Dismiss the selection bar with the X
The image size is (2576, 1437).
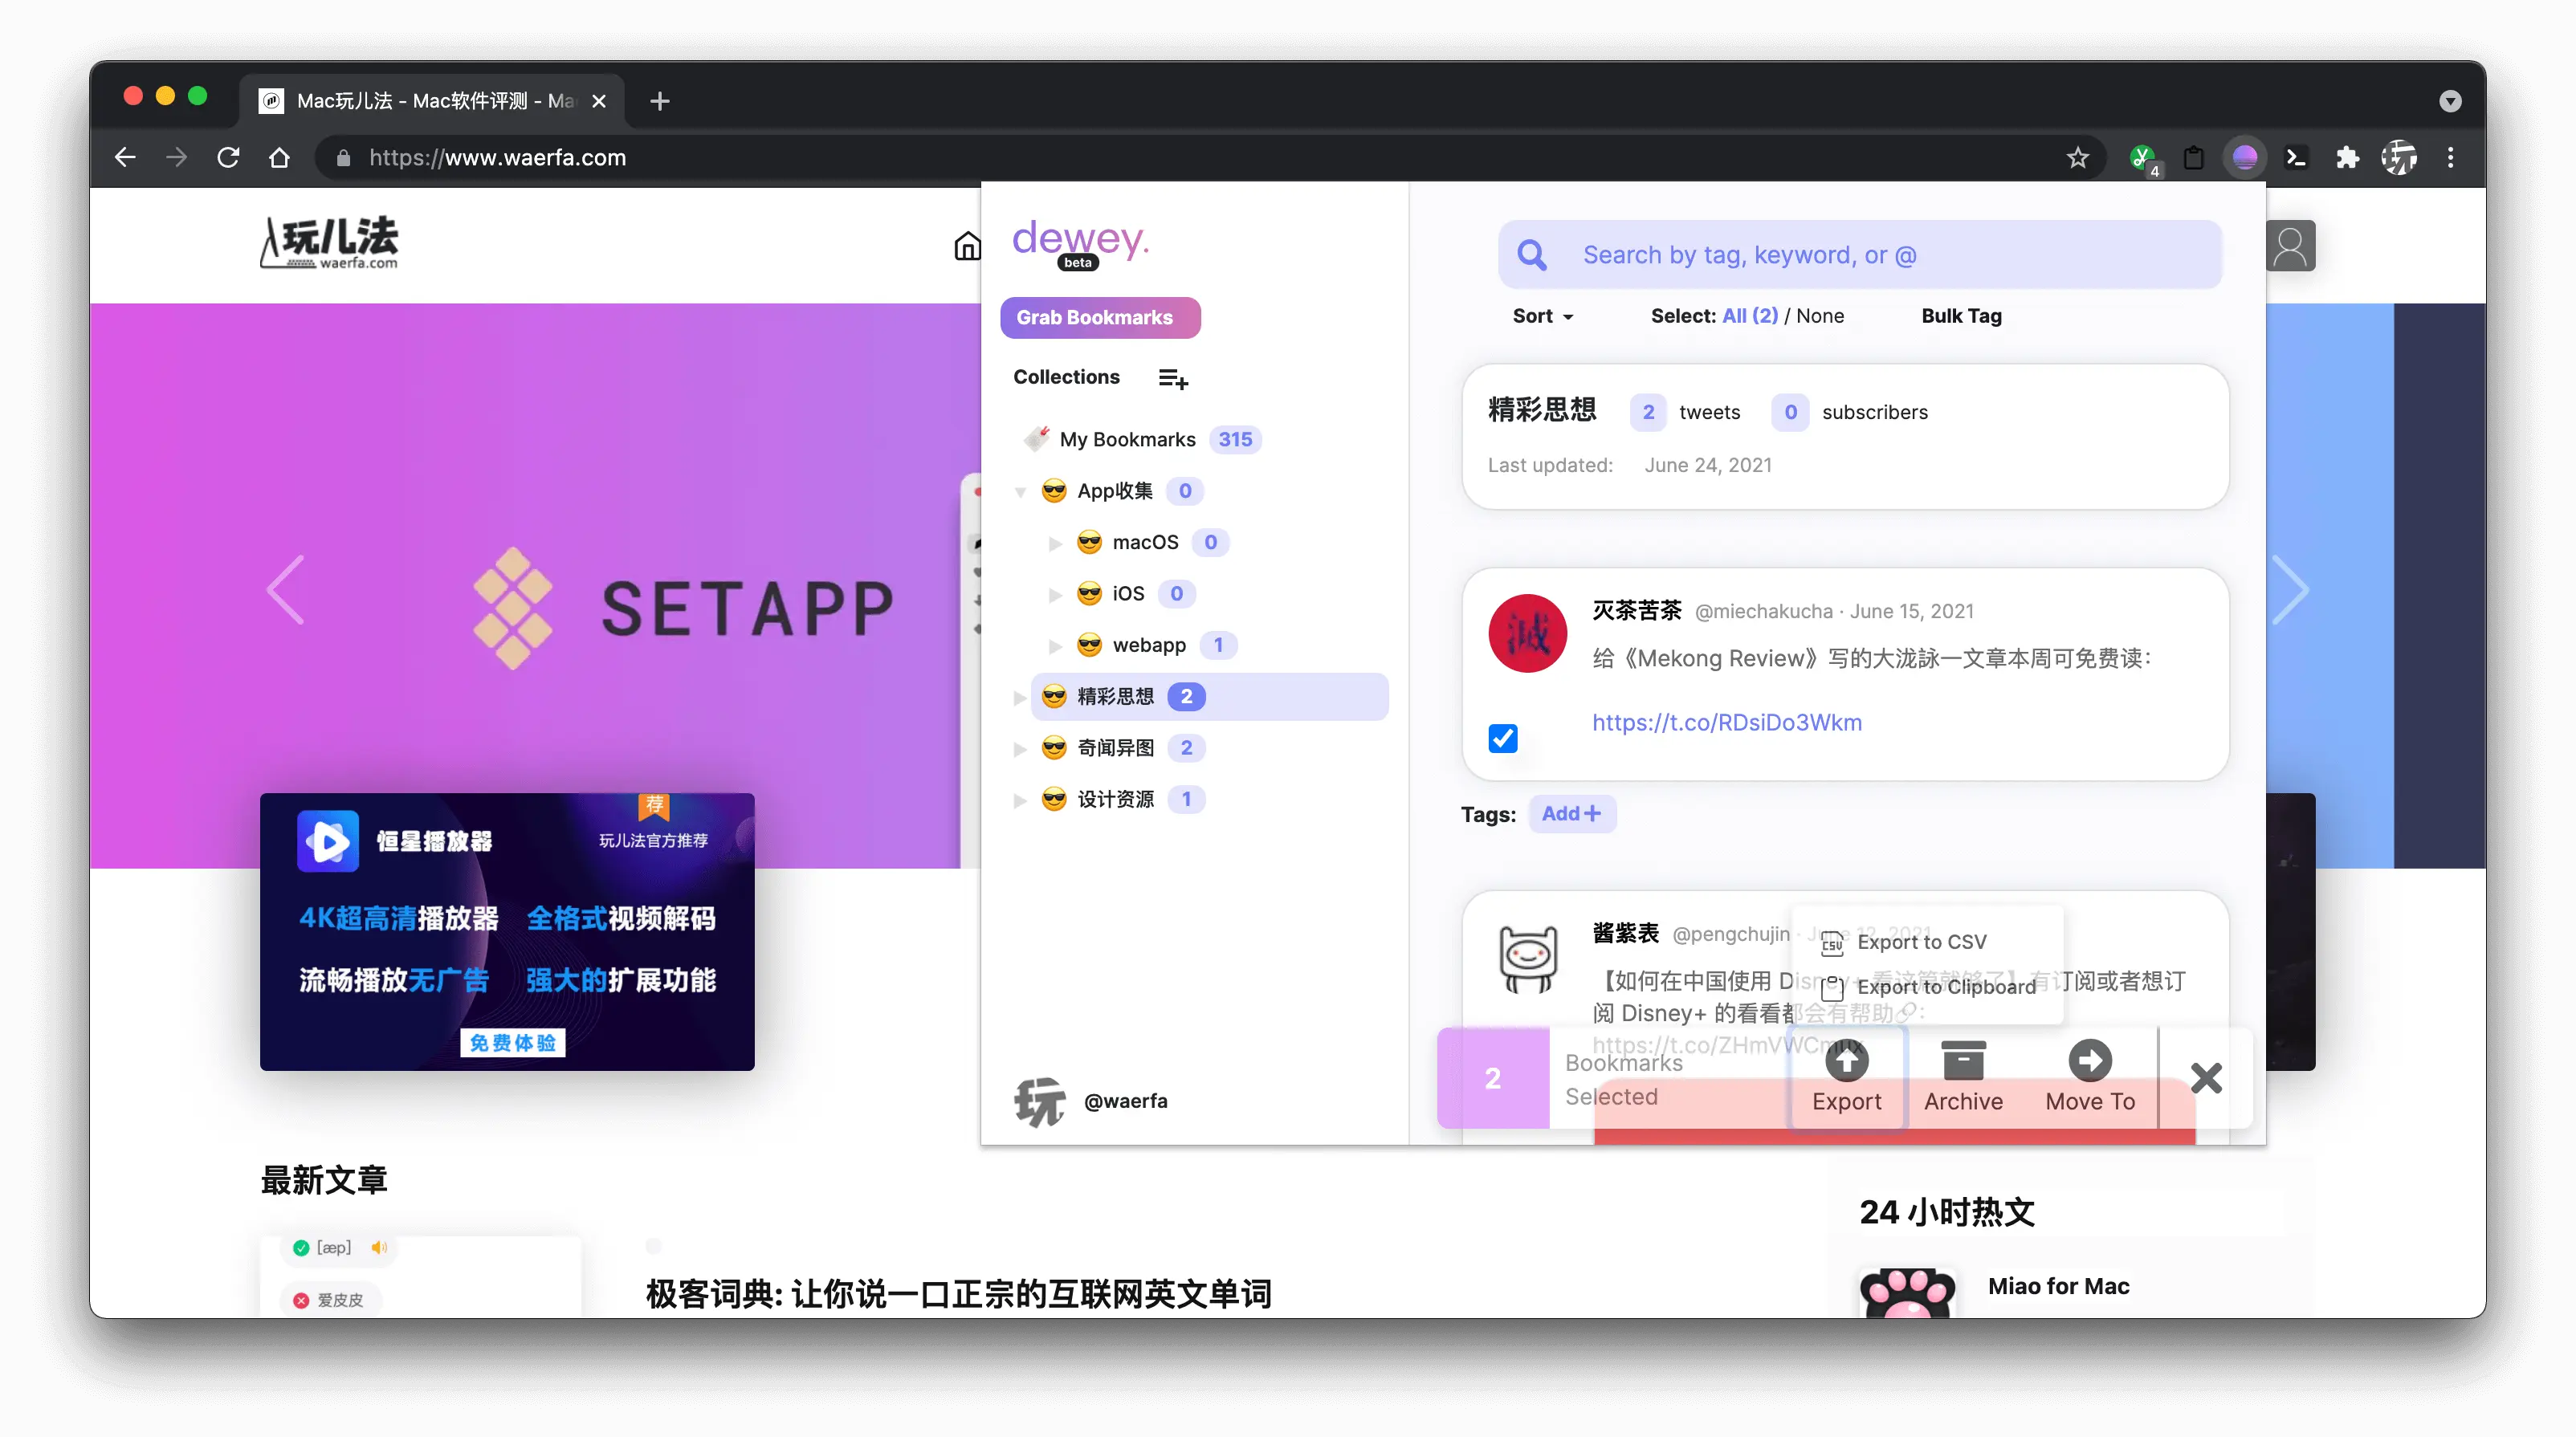click(2206, 1078)
